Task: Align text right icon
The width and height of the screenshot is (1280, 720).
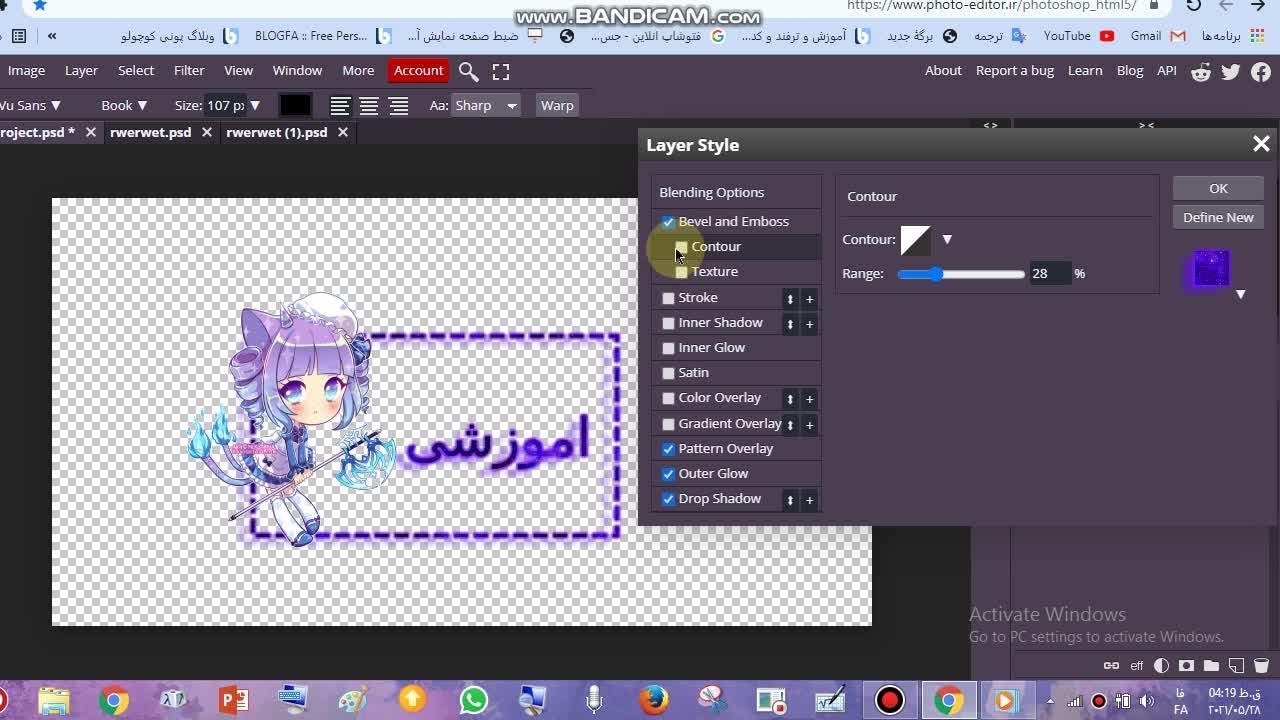Action: [398, 106]
